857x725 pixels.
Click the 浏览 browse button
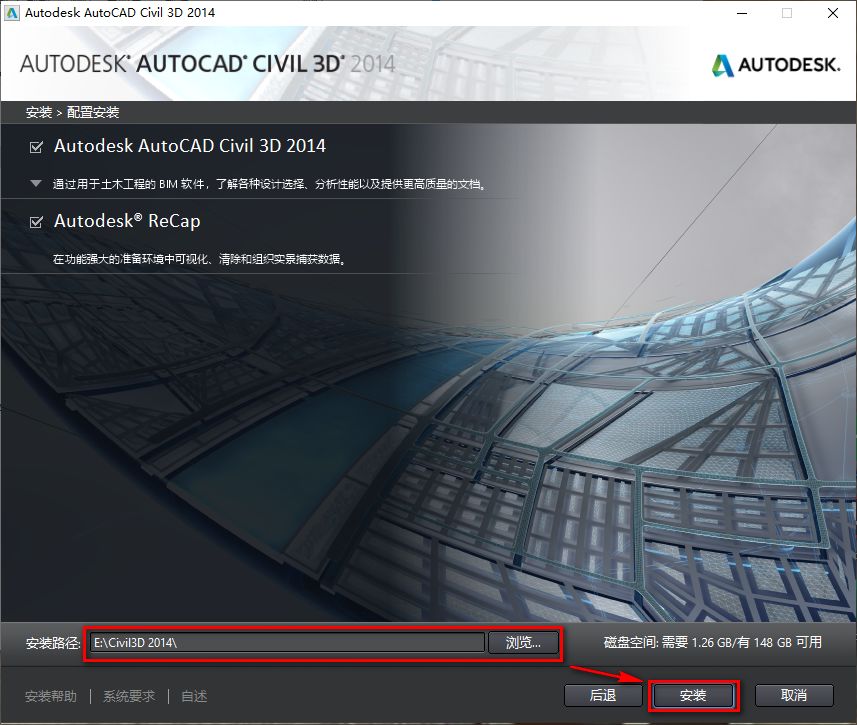(x=523, y=644)
